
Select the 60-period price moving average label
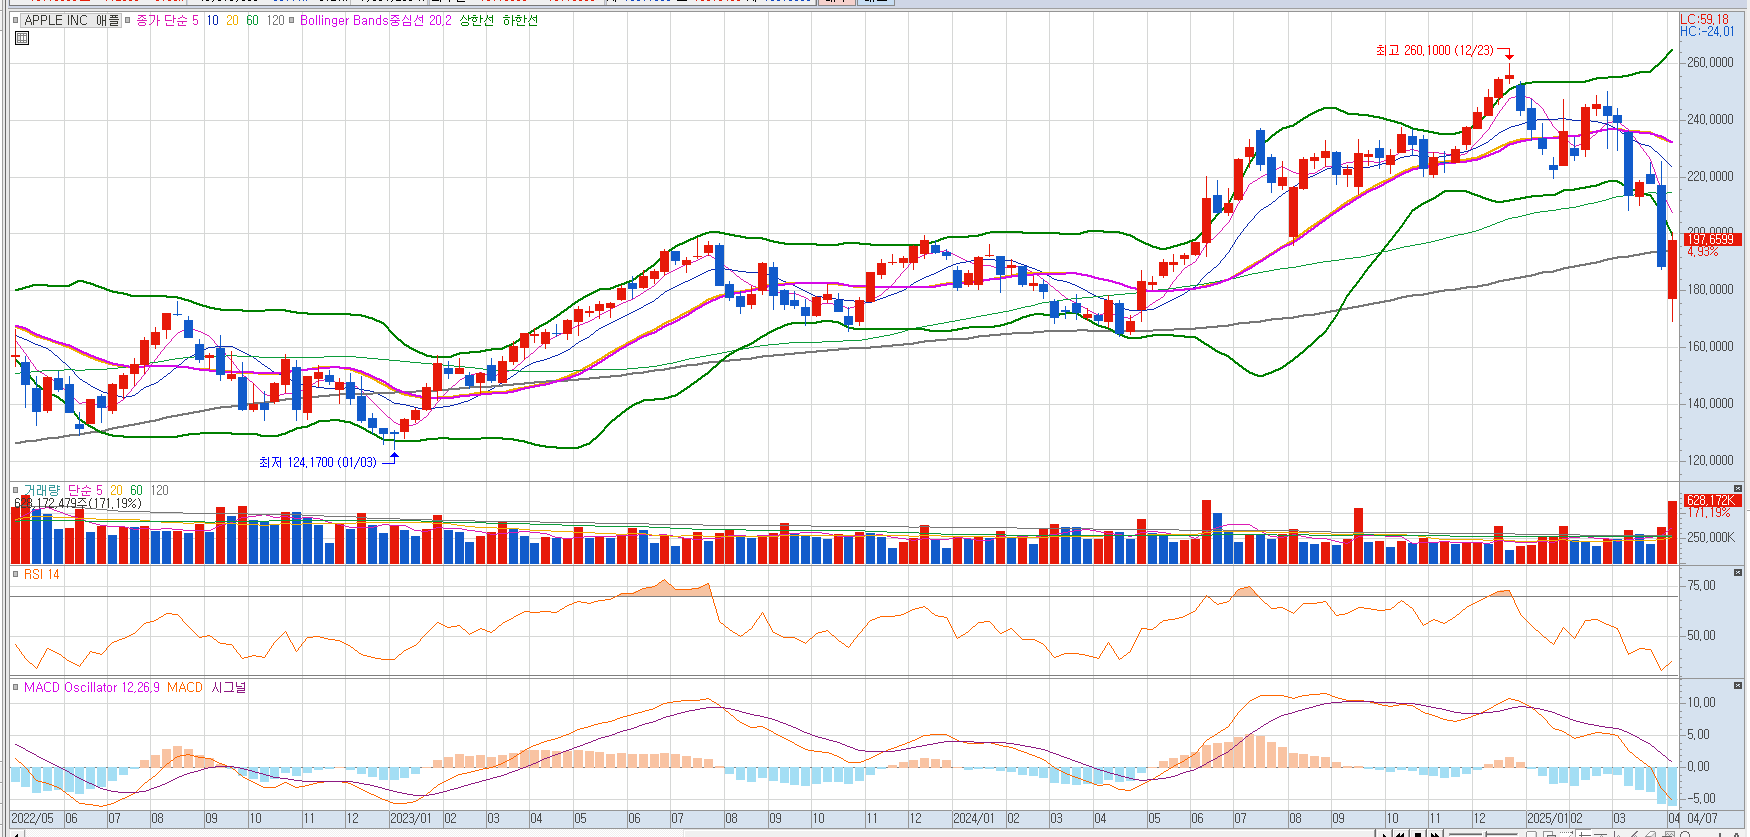click(x=252, y=20)
